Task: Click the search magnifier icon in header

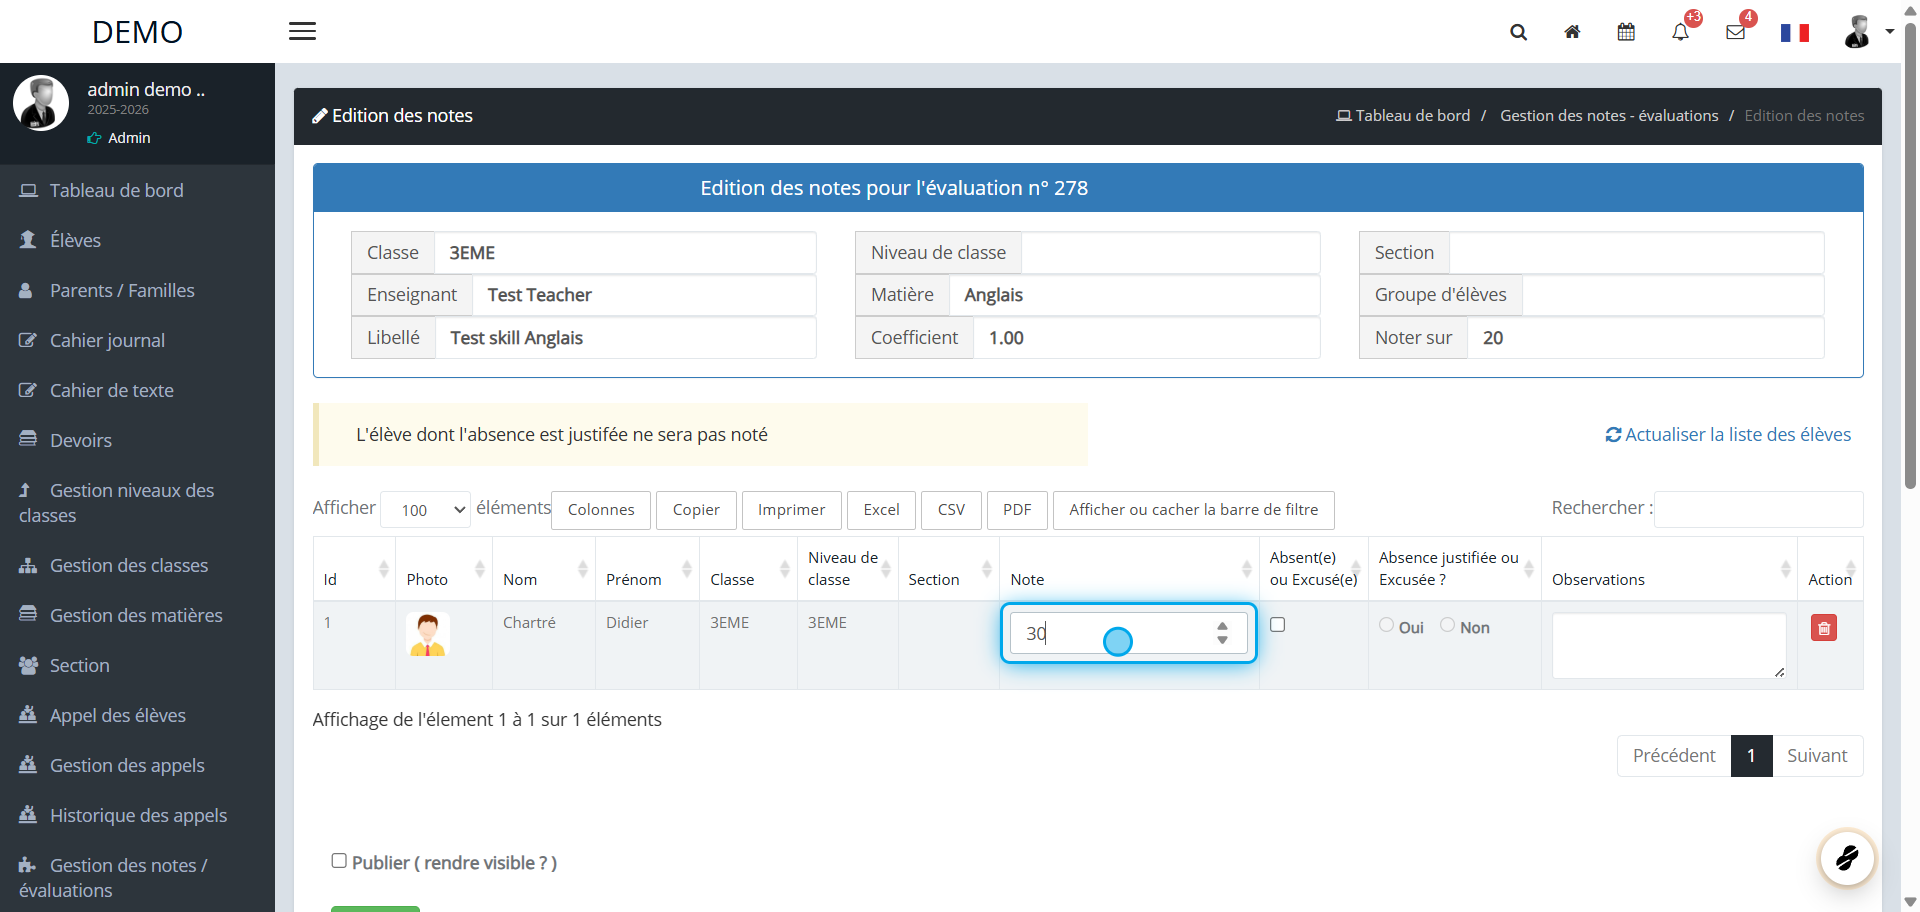Action: (1518, 32)
